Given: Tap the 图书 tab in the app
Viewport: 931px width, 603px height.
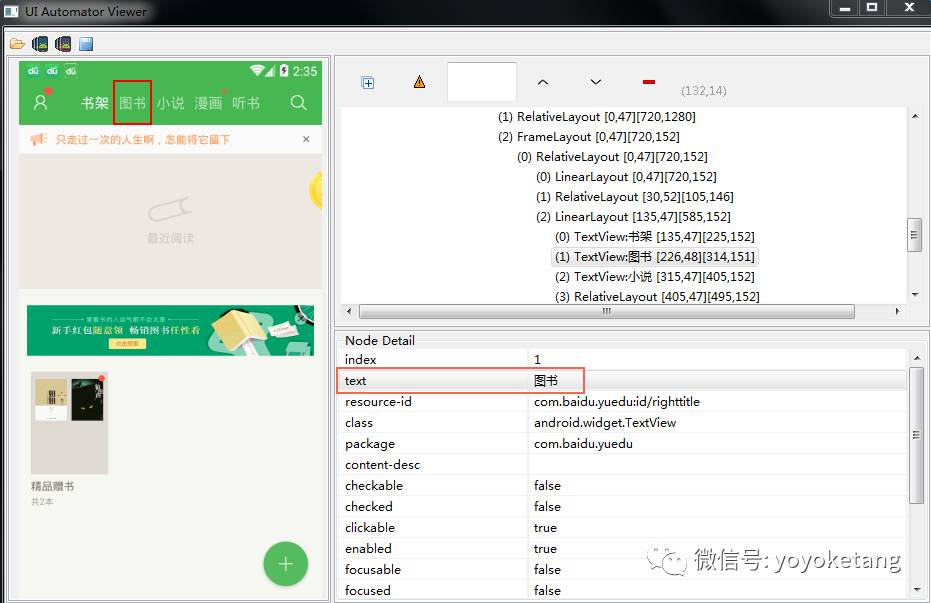Looking at the screenshot, I should pos(132,103).
